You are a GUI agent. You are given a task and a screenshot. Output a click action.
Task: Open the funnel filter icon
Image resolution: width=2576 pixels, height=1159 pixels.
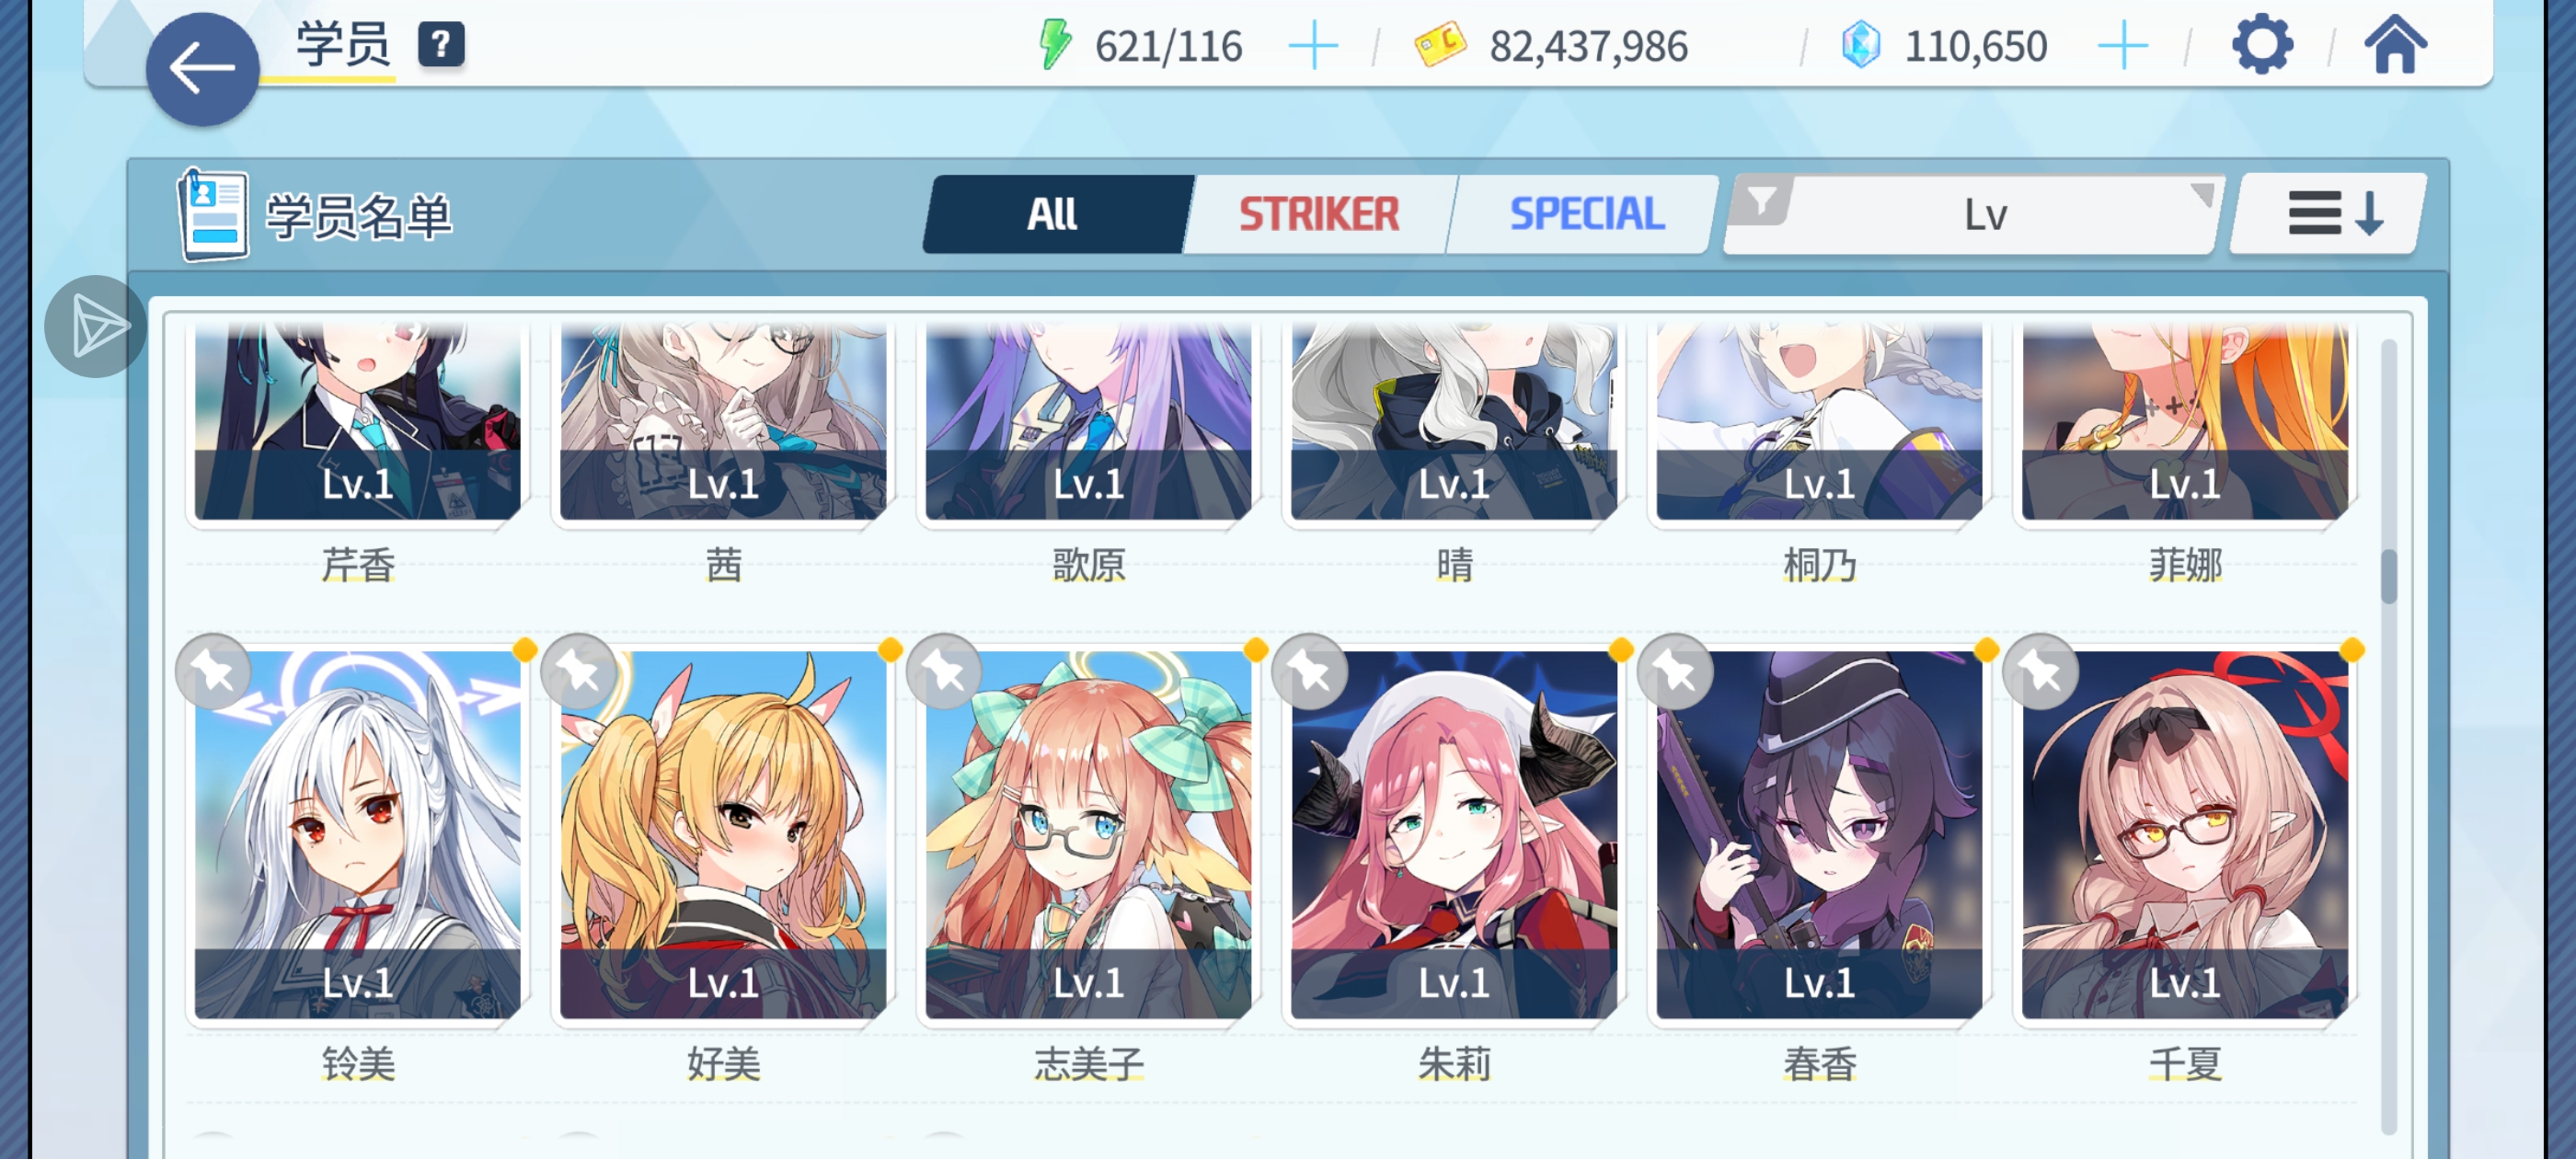(1761, 202)
